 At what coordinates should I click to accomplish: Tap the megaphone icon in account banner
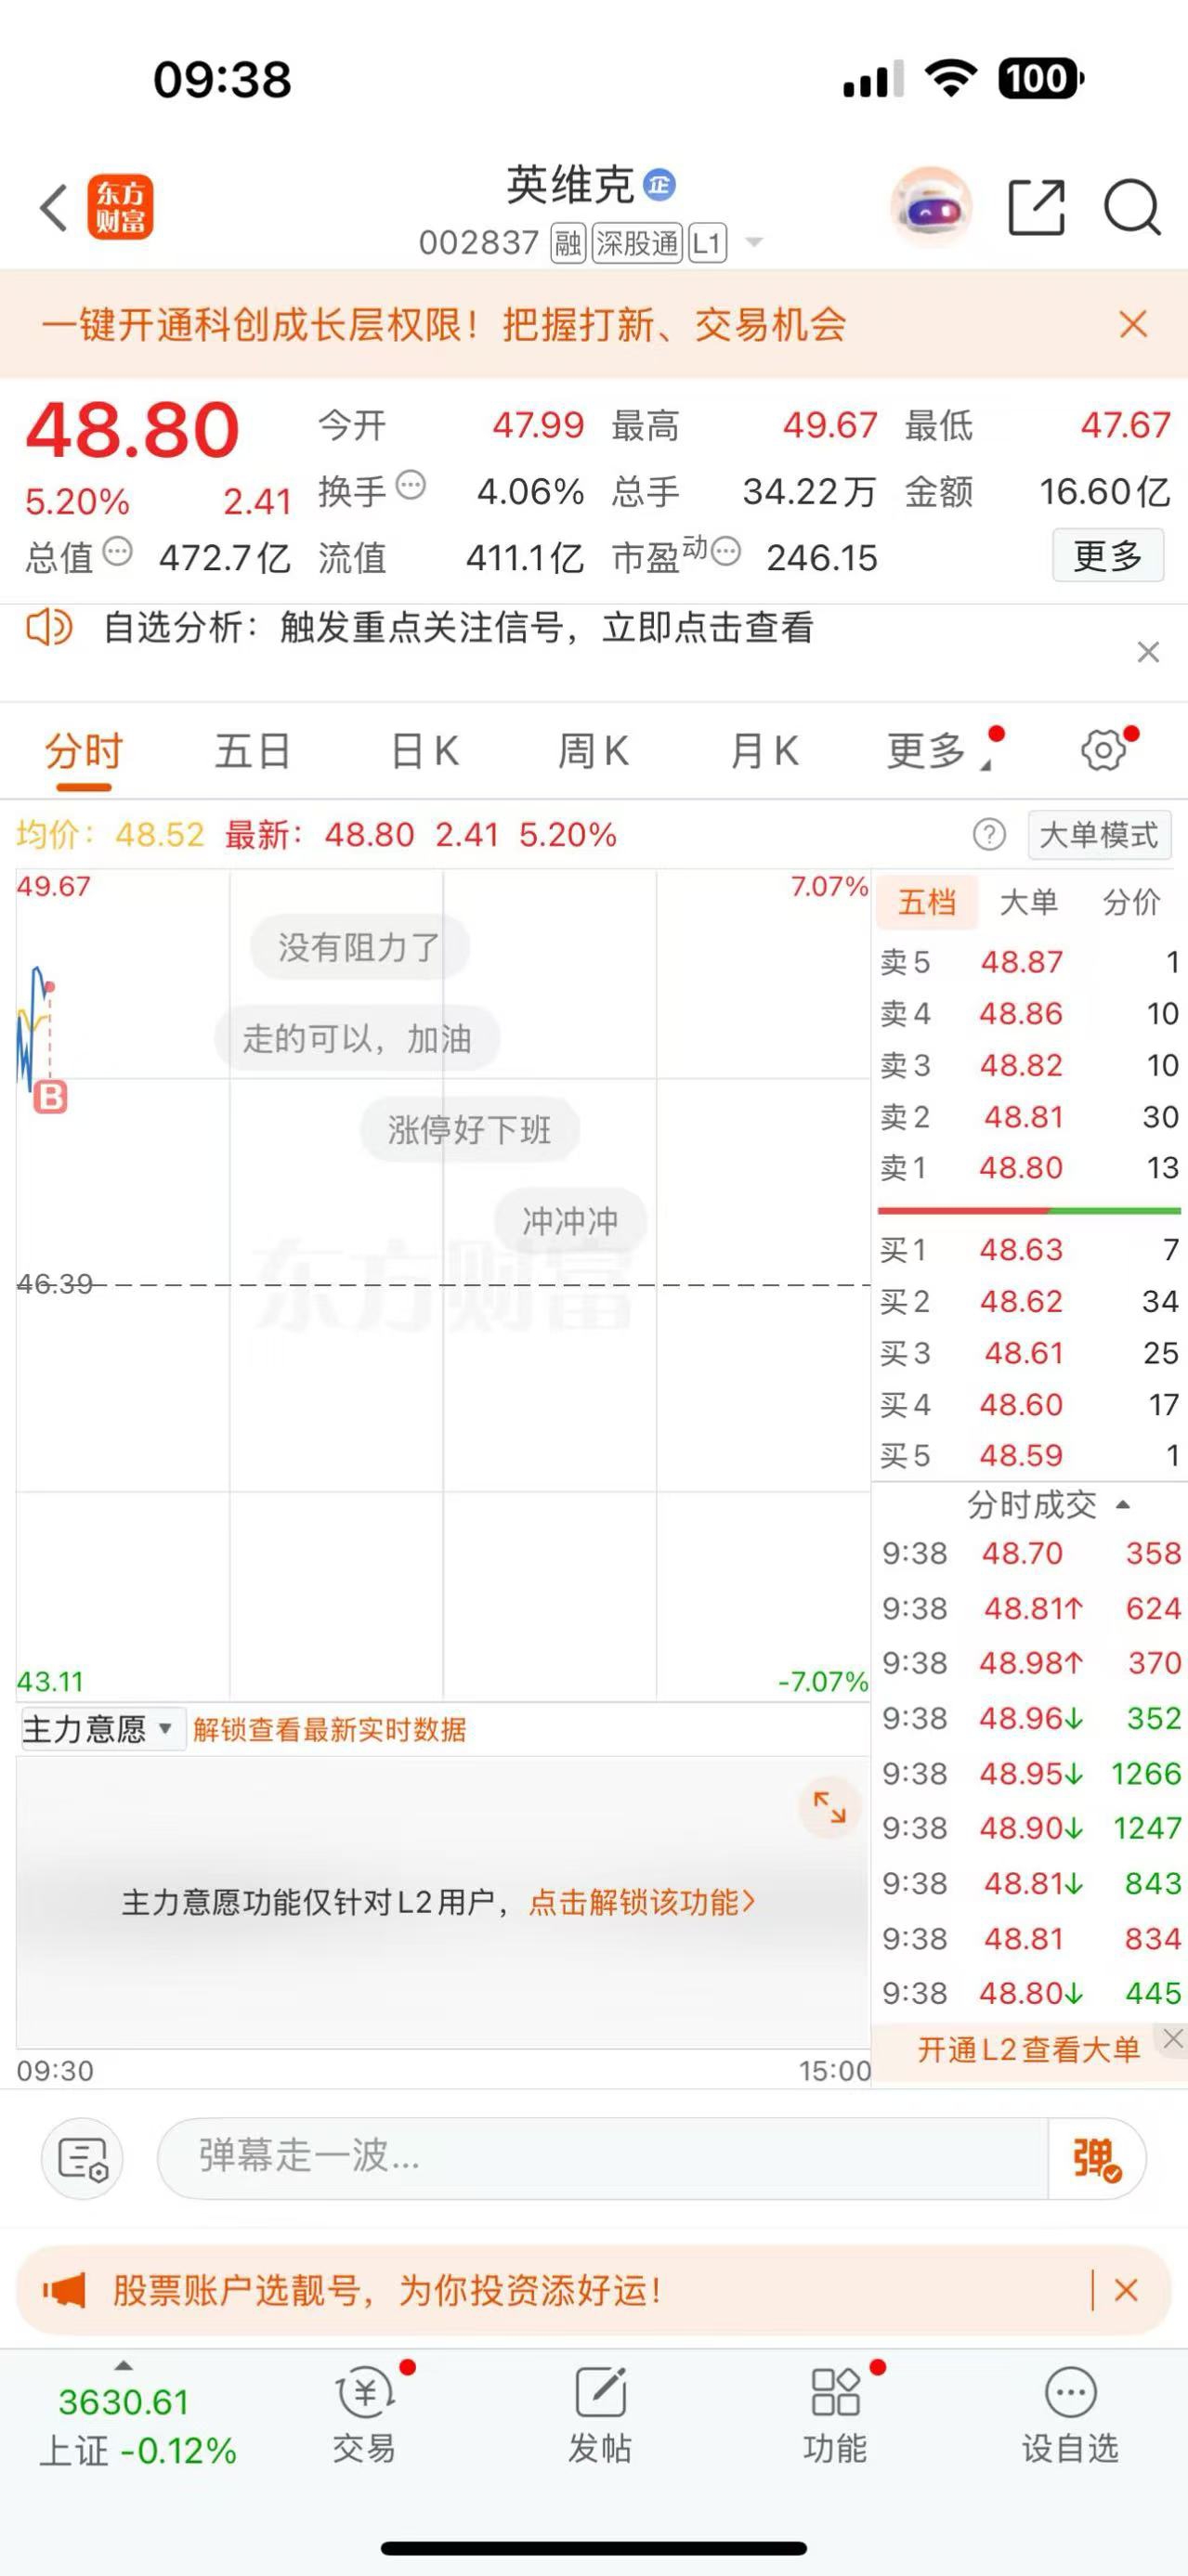(63, 2290)
